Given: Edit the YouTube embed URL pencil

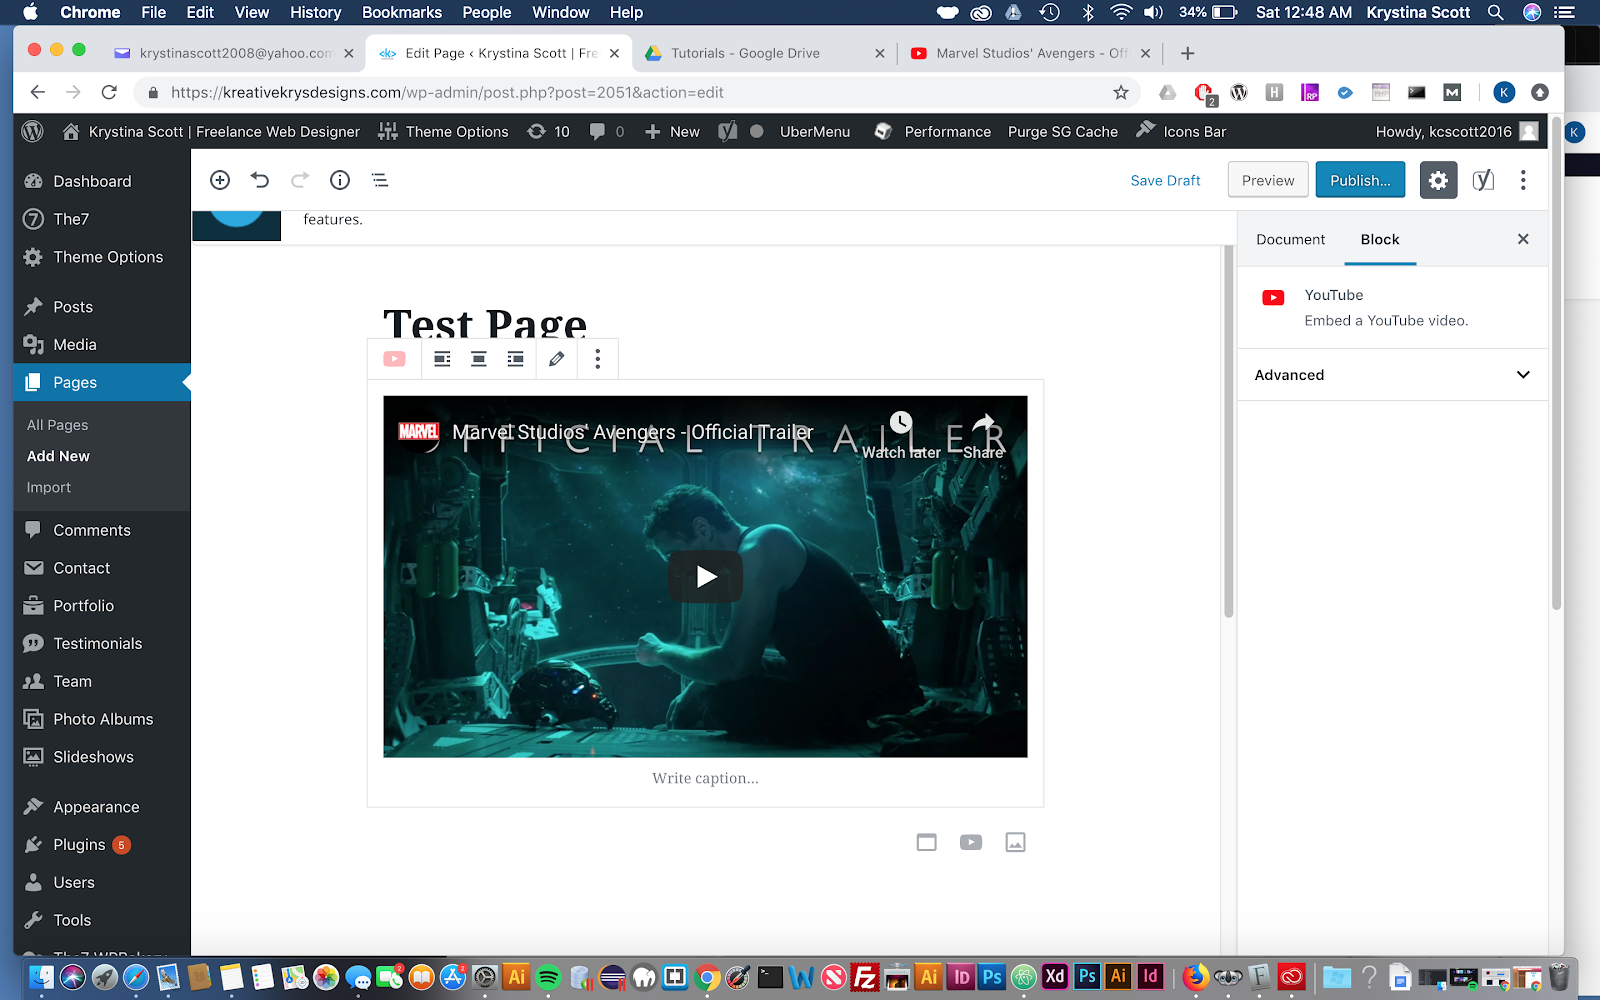Looking at the screenshot, I should (557, 359).
